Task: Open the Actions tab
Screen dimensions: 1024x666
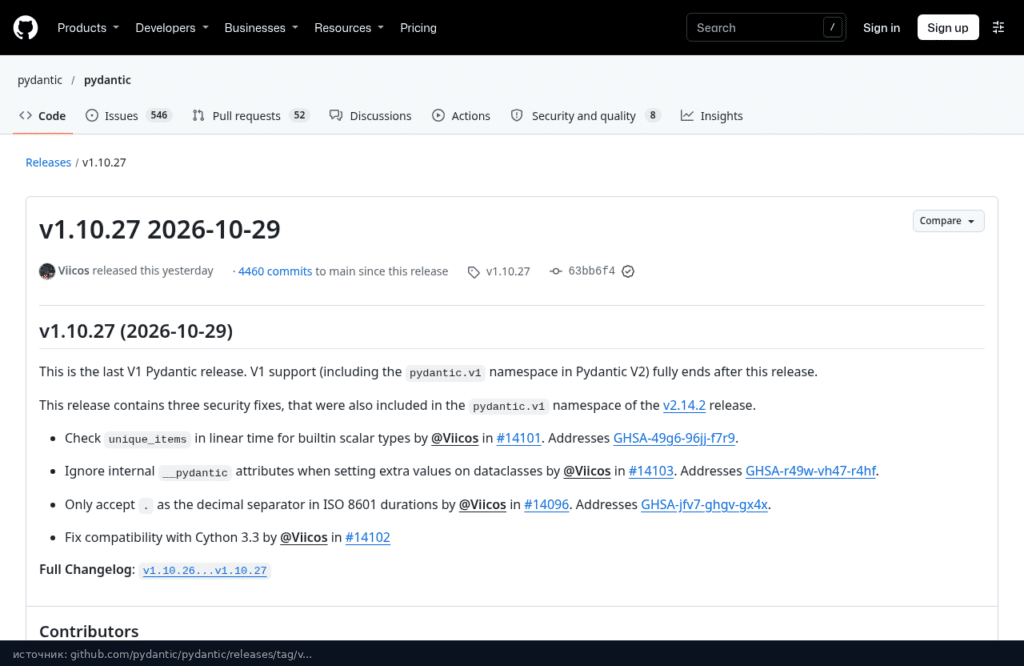Action: tap(460, 116)
